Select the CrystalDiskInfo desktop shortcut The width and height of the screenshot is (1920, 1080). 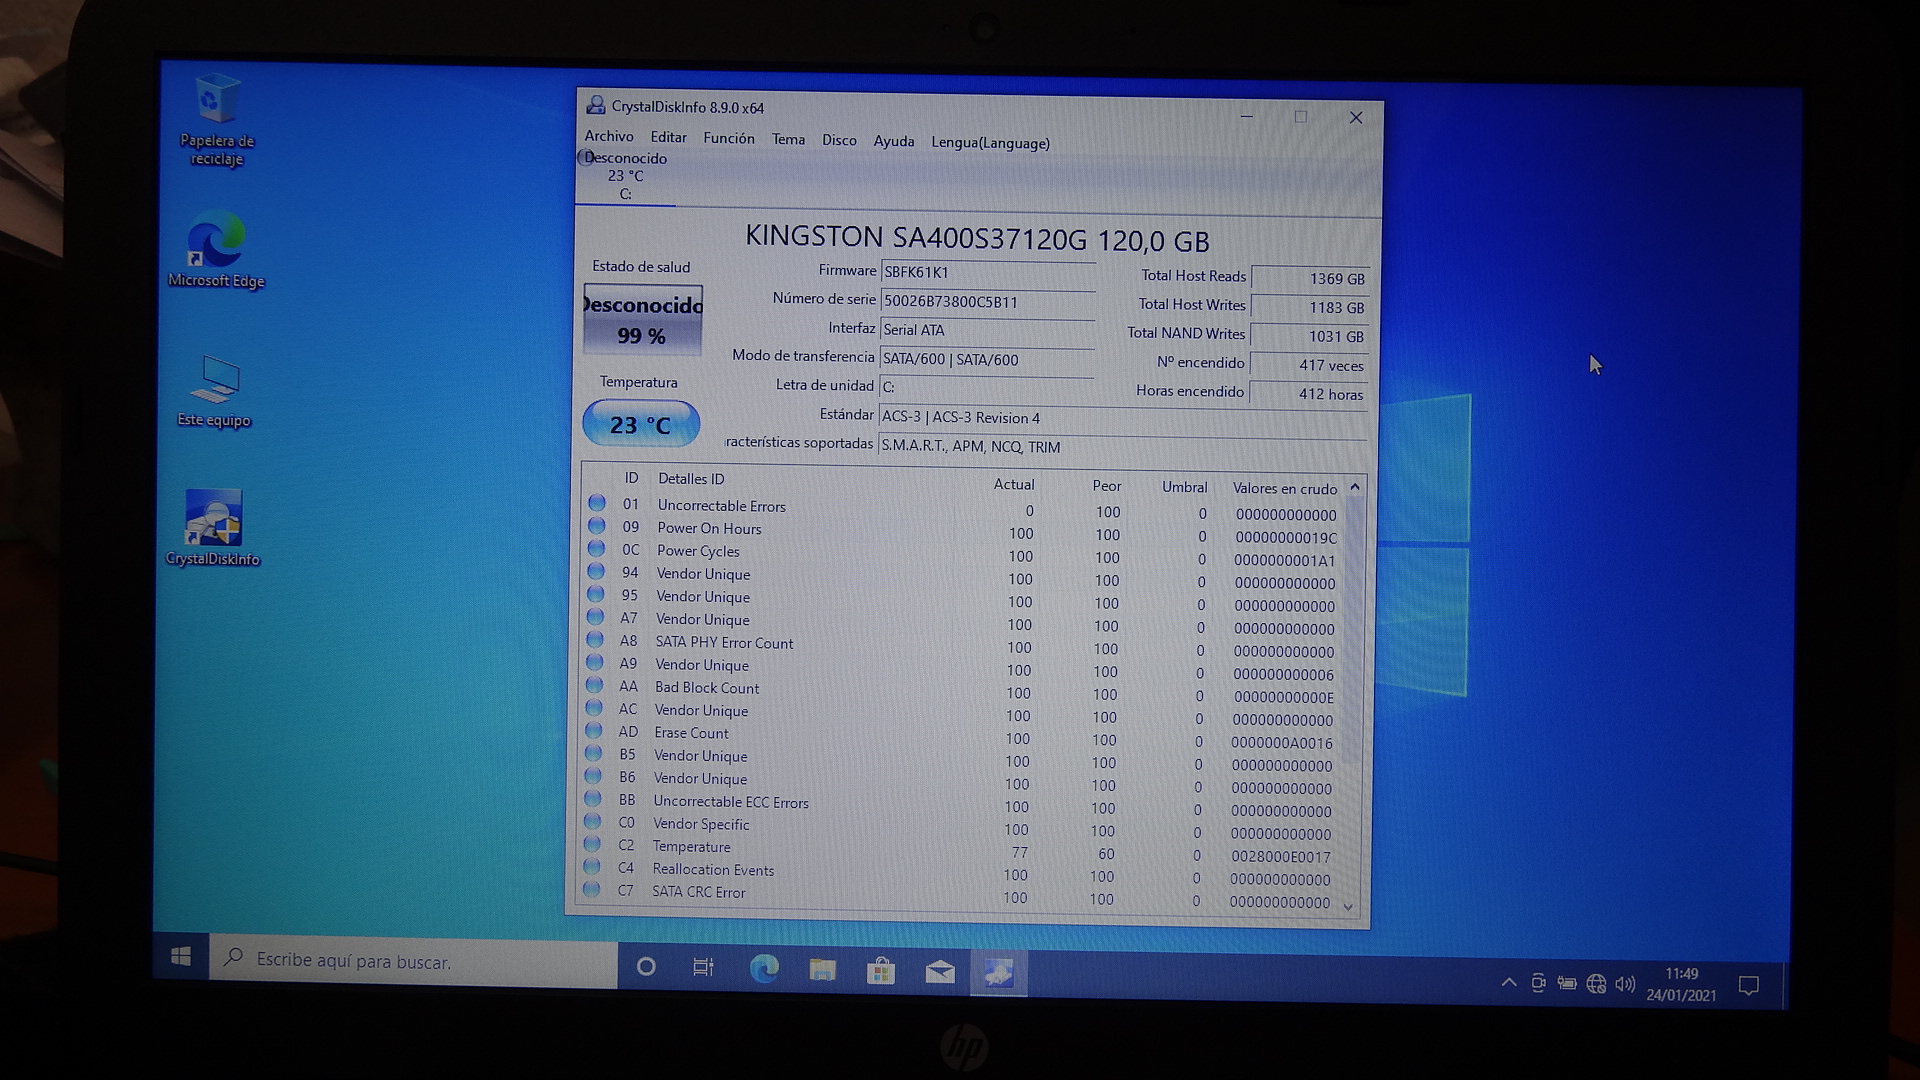[213, 528]
